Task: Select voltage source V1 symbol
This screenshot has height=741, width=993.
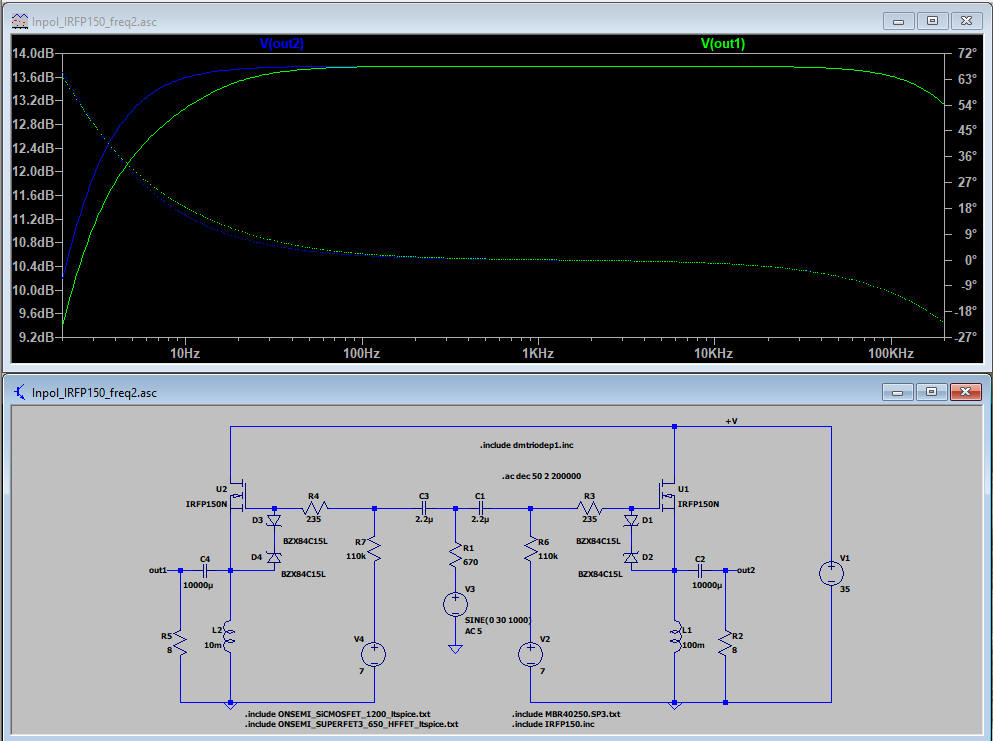Action: 831,573
